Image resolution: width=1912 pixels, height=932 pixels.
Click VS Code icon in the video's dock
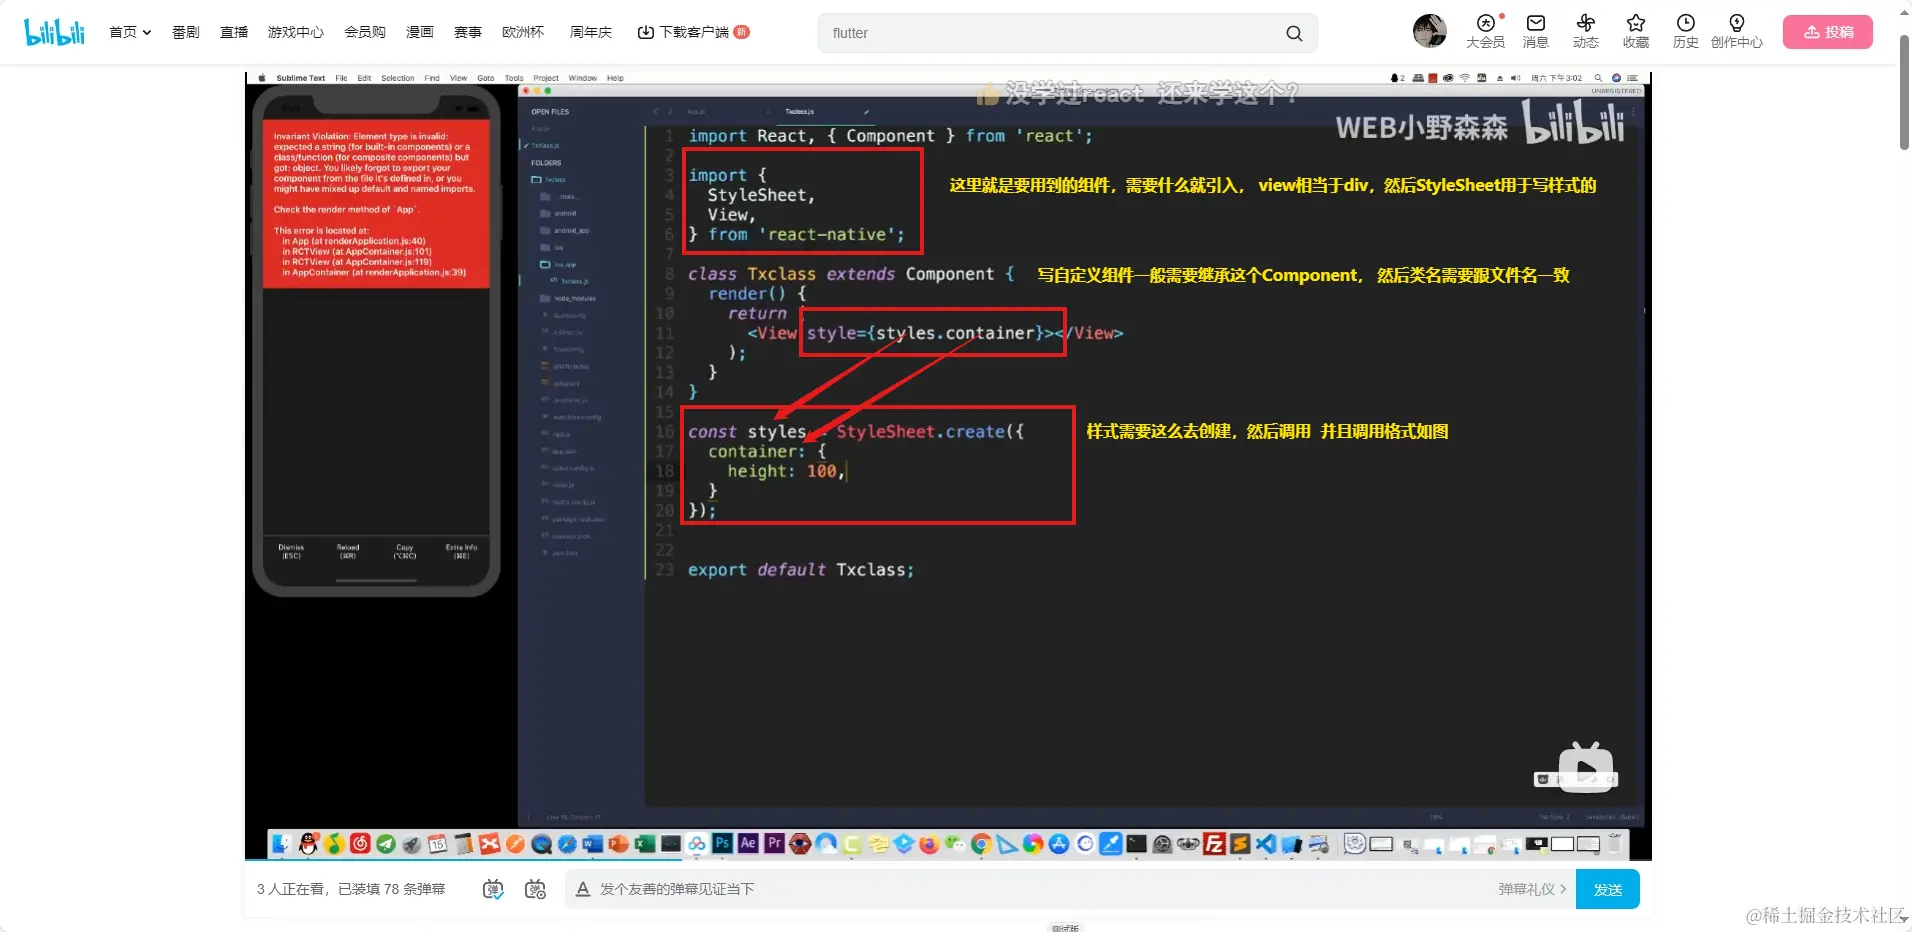1266,844
